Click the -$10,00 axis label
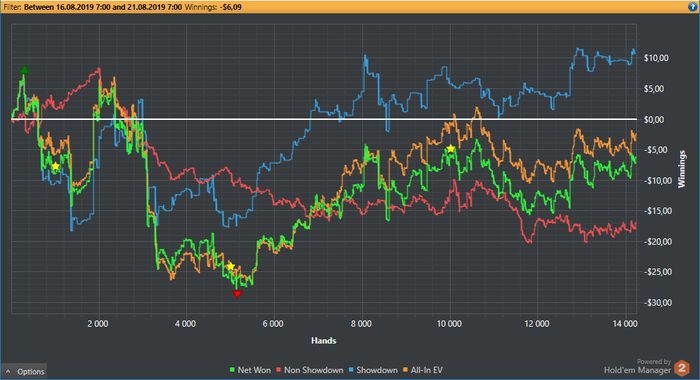The width and height of the screenshot is (700, 380). click(658, 180)
